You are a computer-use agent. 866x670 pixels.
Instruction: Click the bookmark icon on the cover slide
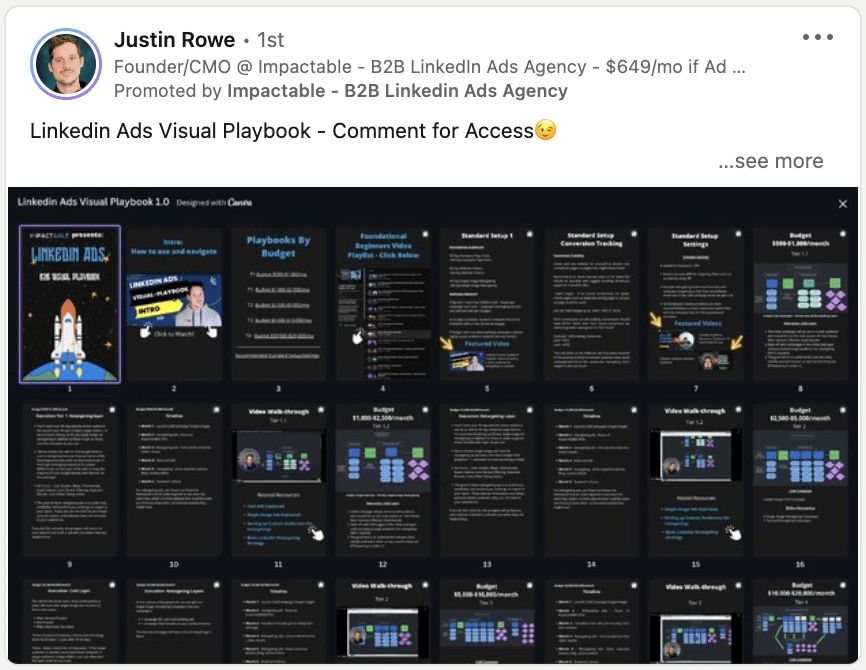[x=110, y=232]
